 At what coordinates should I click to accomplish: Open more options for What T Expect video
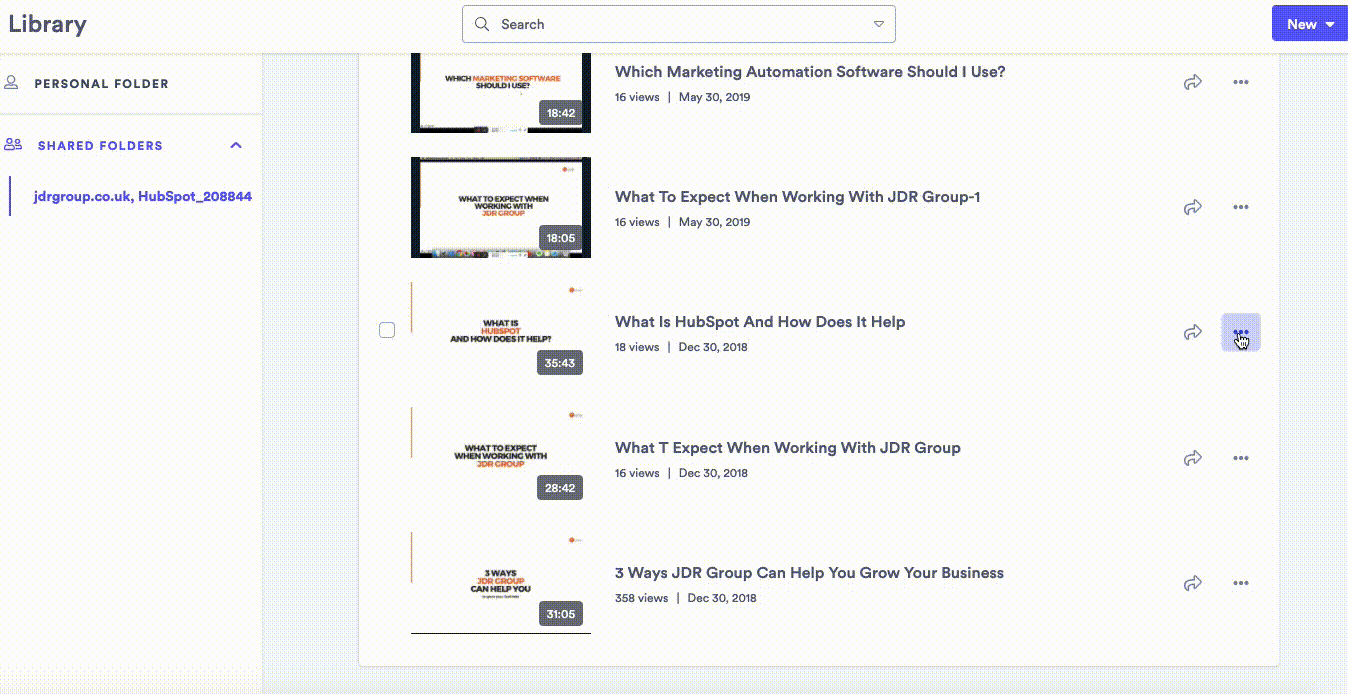pos(1241,458)
